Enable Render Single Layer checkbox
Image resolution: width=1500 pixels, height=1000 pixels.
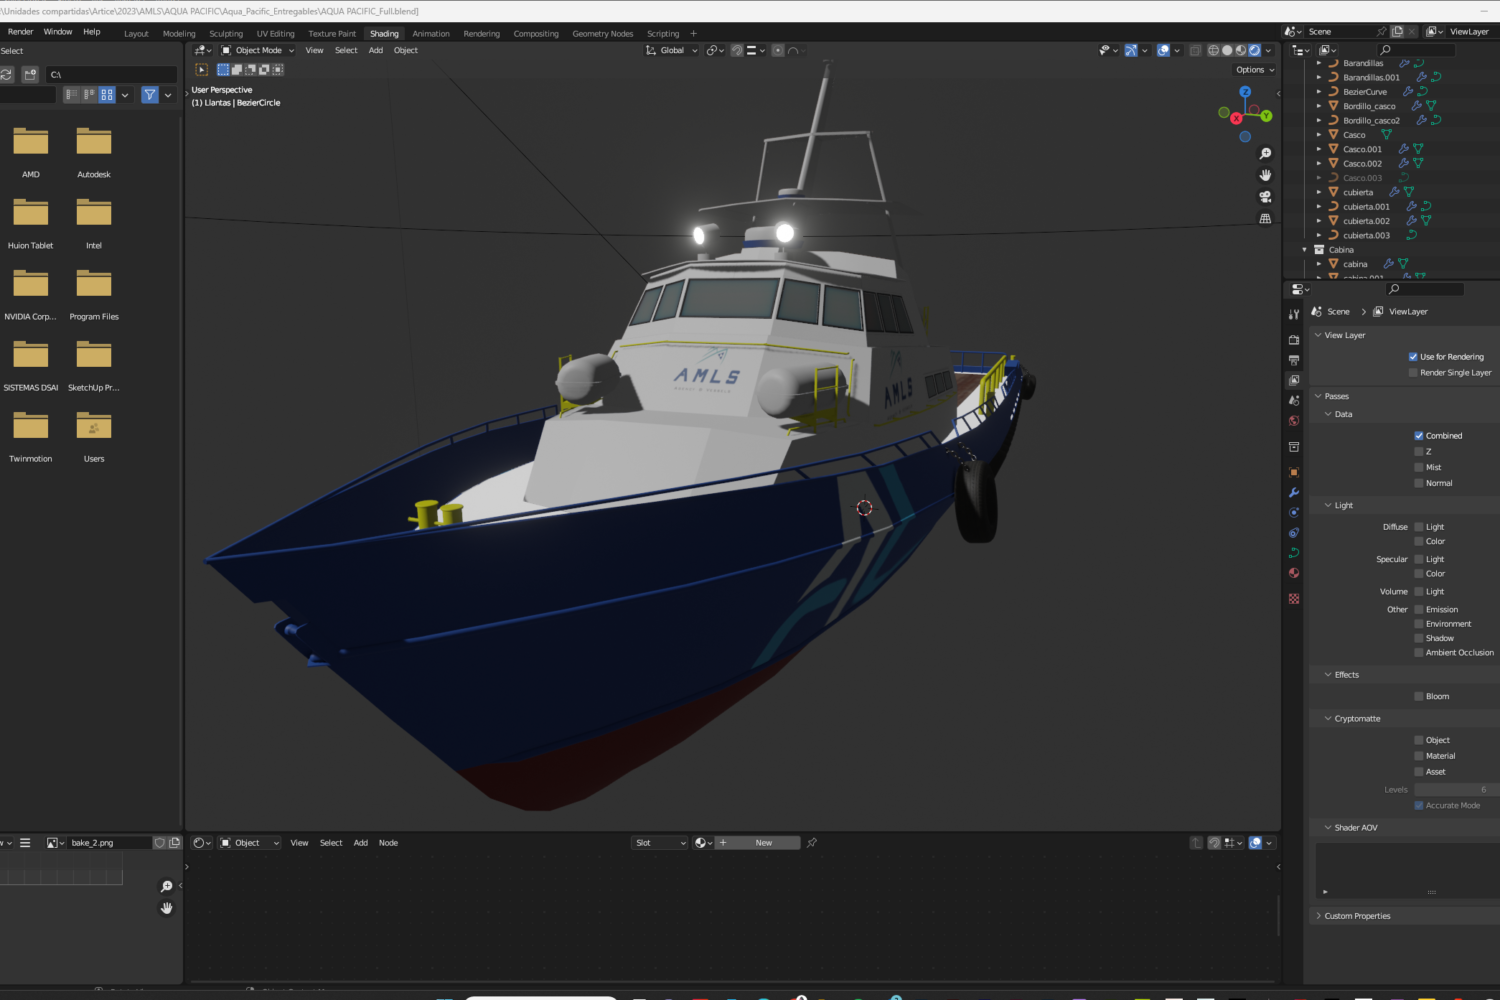pos(1413,373)
